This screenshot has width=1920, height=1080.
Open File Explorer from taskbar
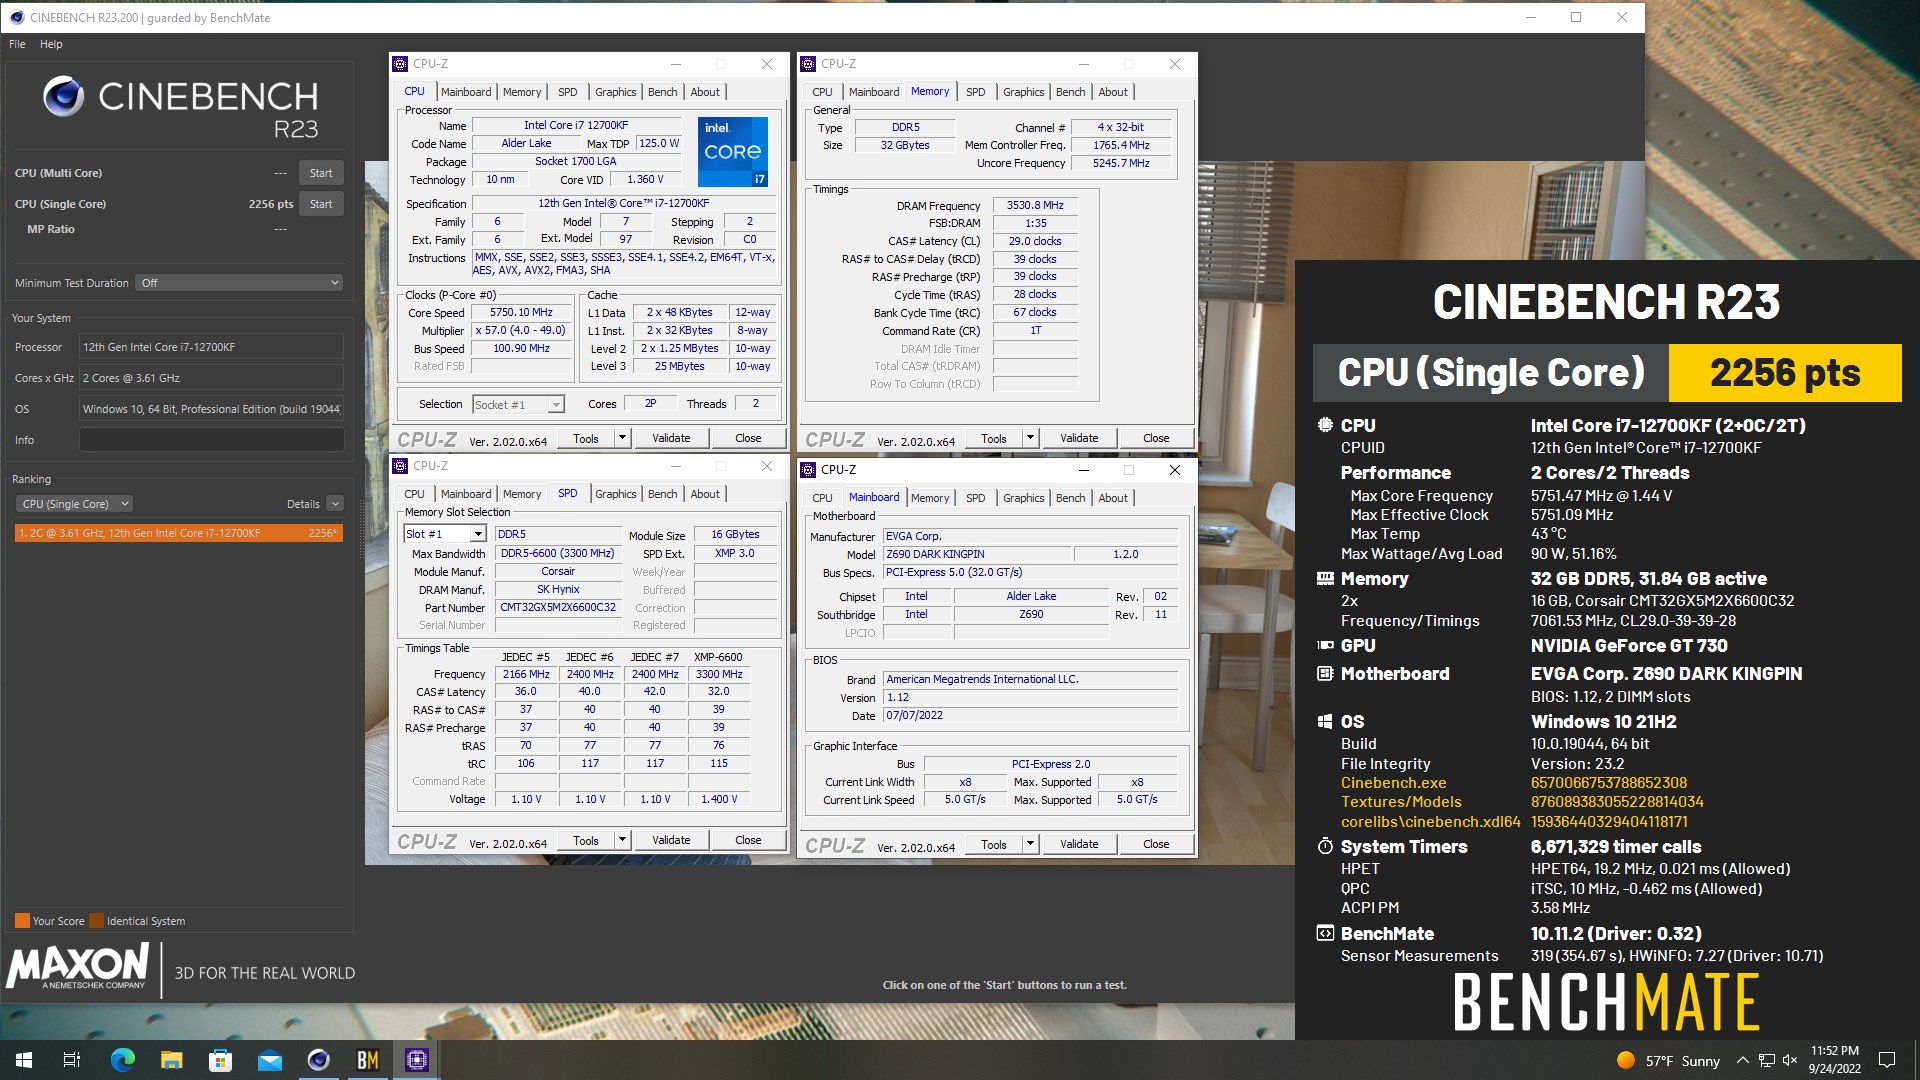coord(171,1060)
